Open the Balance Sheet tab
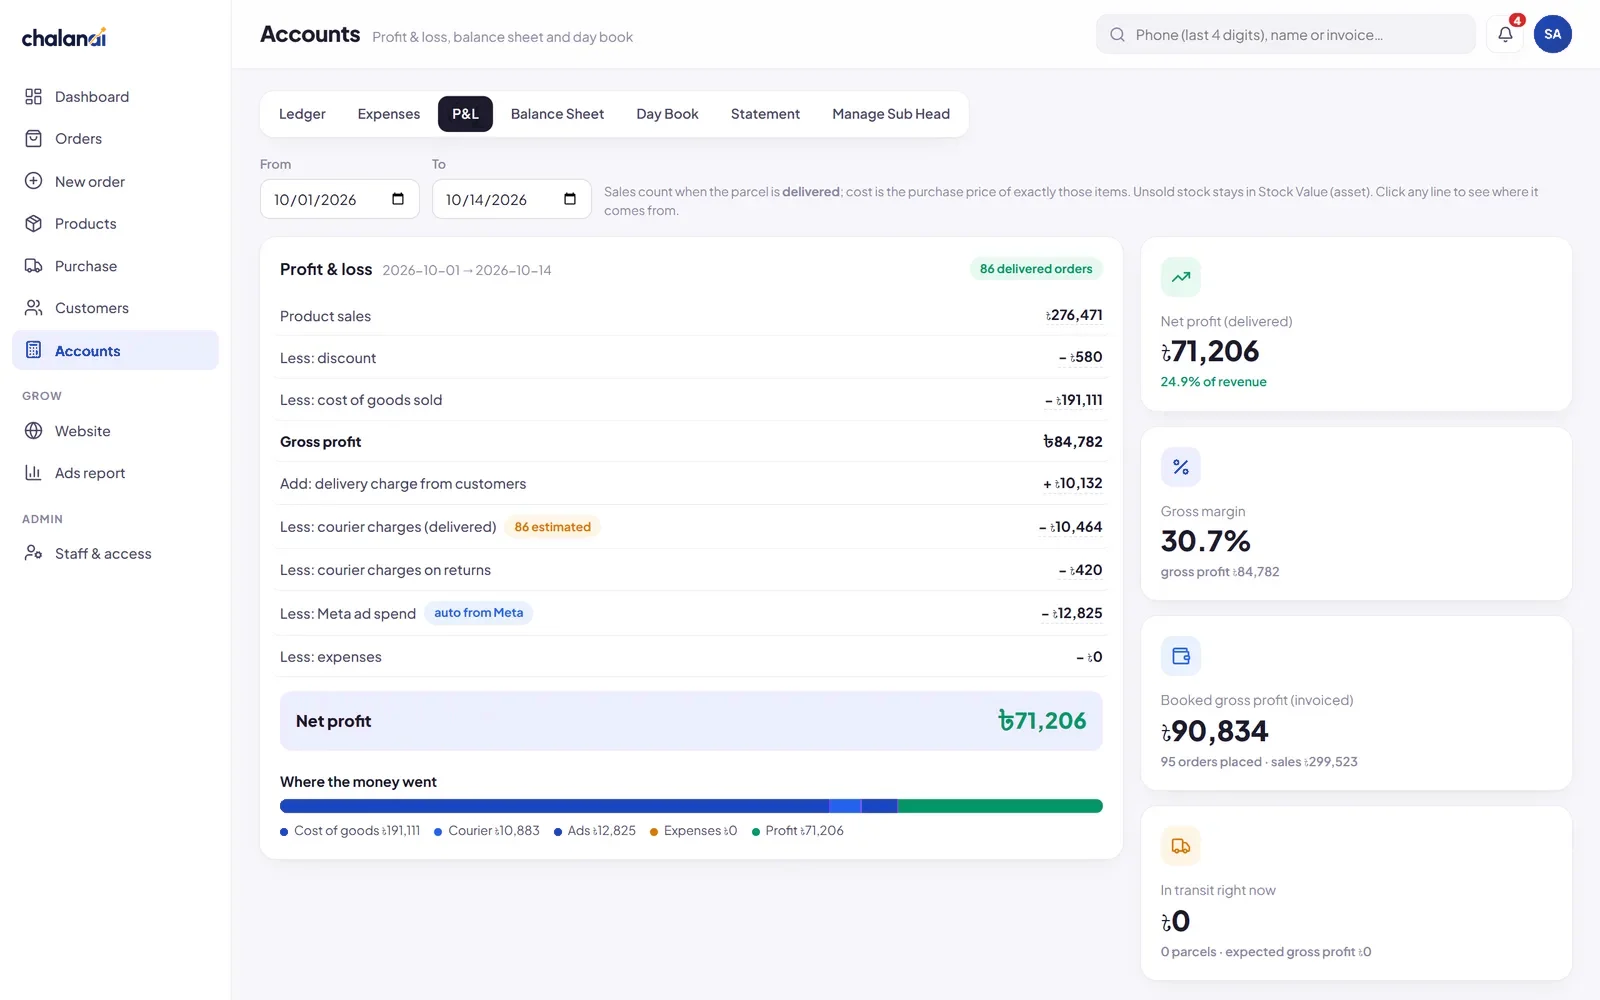1600x1000 pixels. [x=557, y=114]
